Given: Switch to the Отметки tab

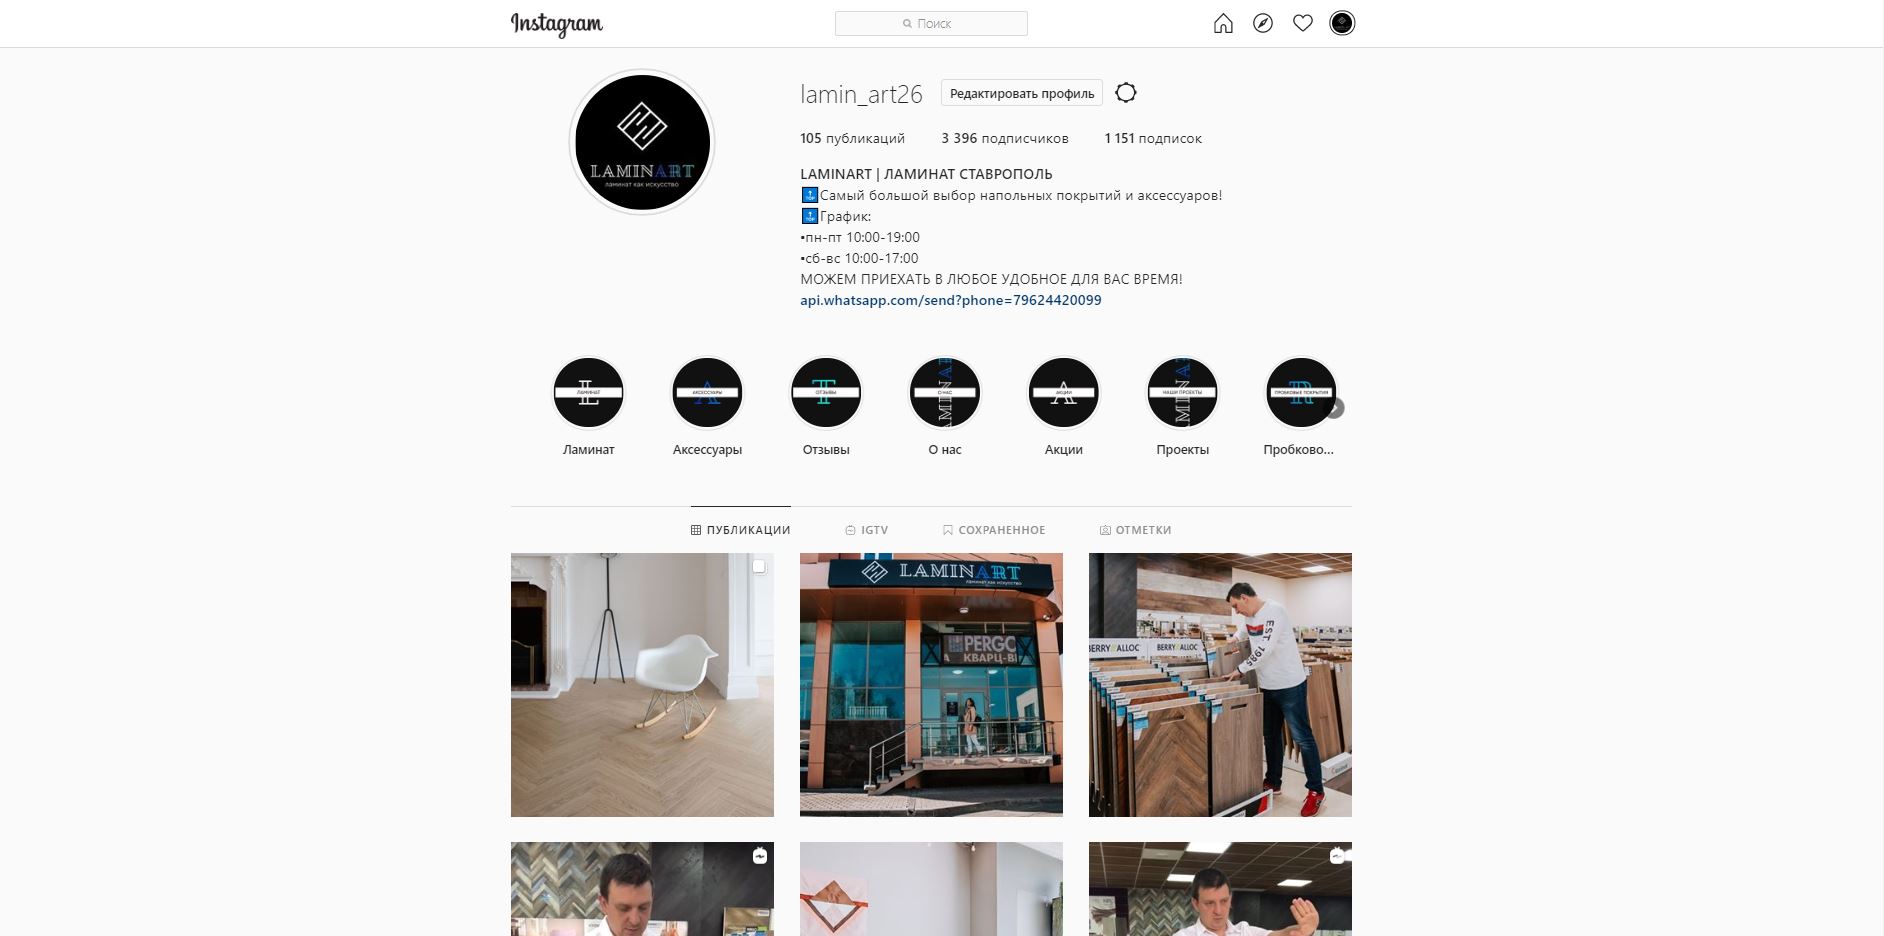Looking at the screenshot, I should (x=1135, y=530).
